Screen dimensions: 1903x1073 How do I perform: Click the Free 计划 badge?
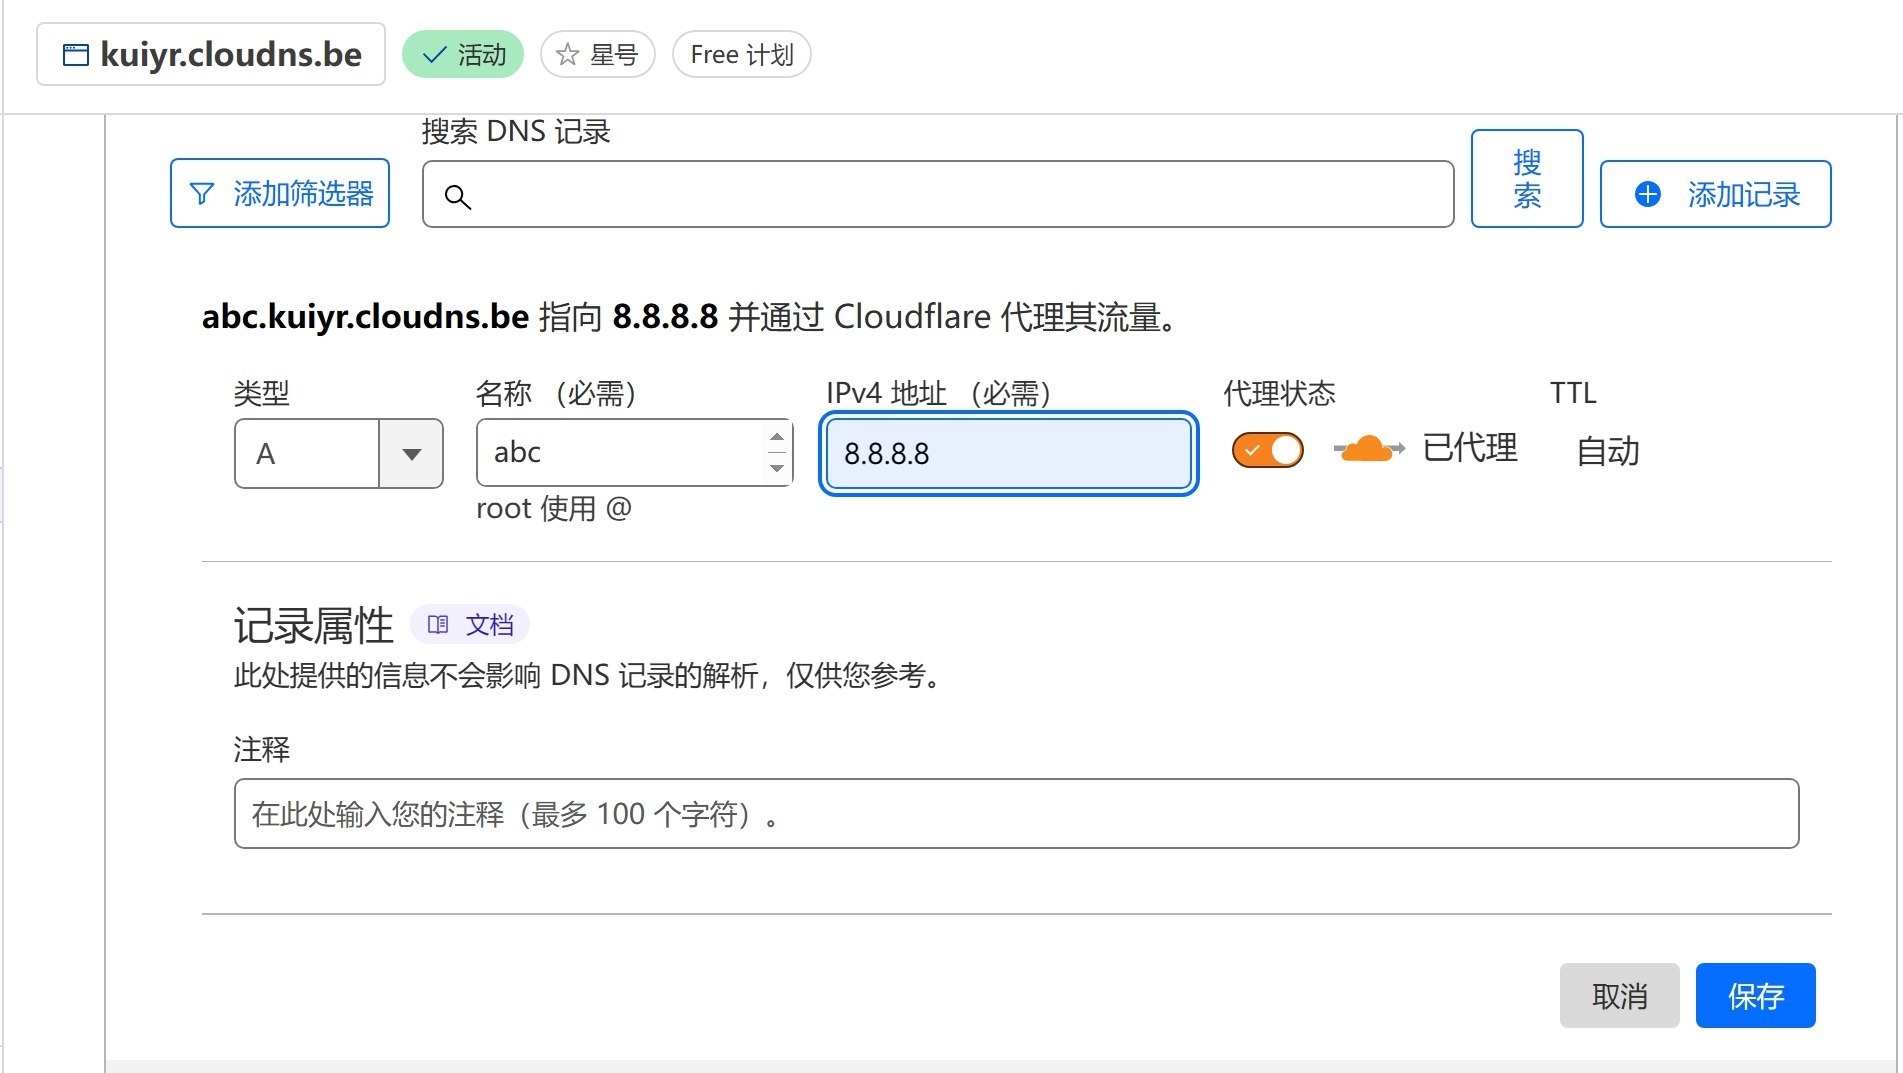(741, 54)
